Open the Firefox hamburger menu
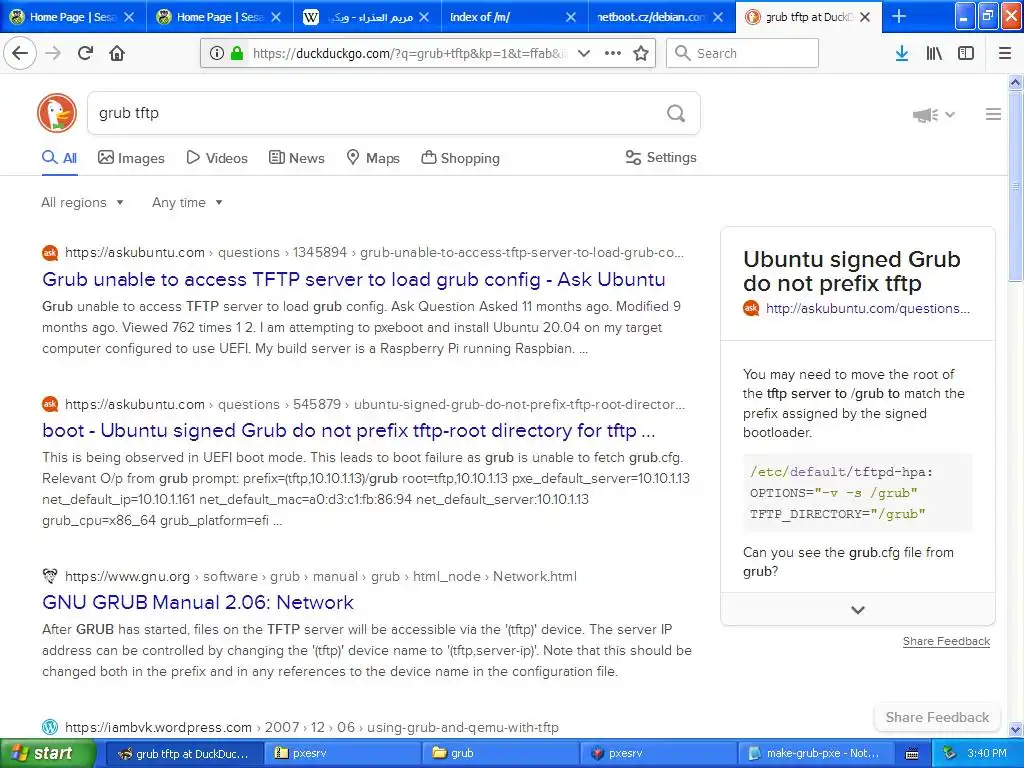 [1004, 53]
